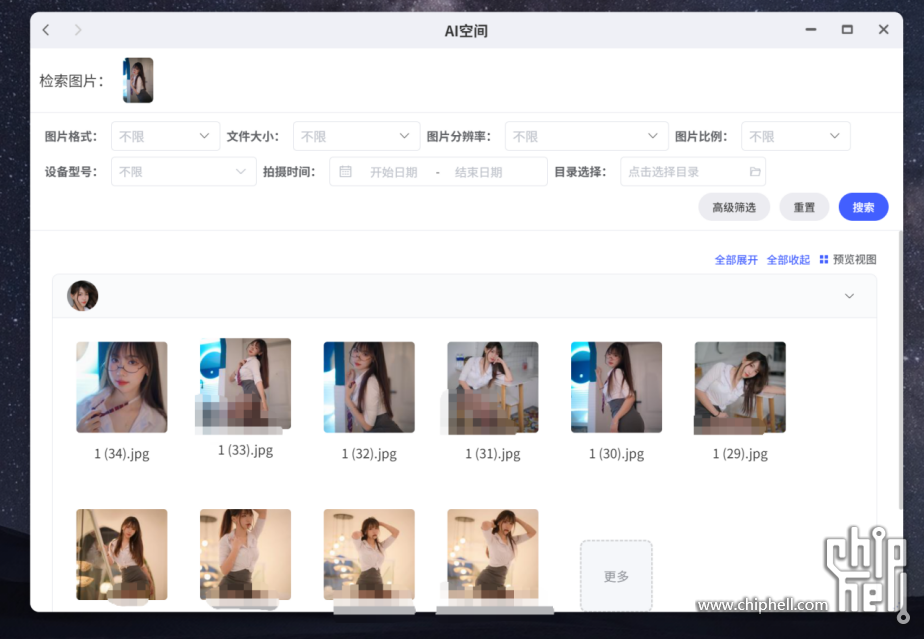Click the search image thumbnail at top

[x=138, y=80]
